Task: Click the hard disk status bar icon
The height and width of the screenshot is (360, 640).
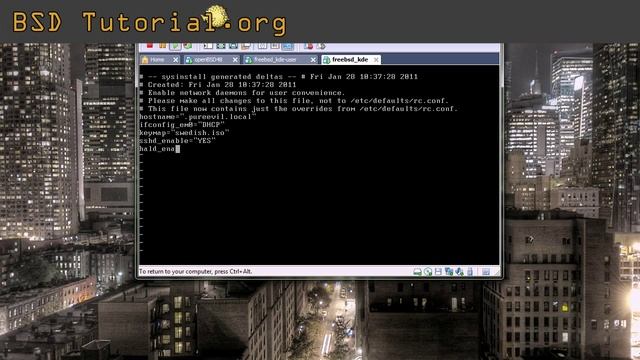Action: coord(417,272)
